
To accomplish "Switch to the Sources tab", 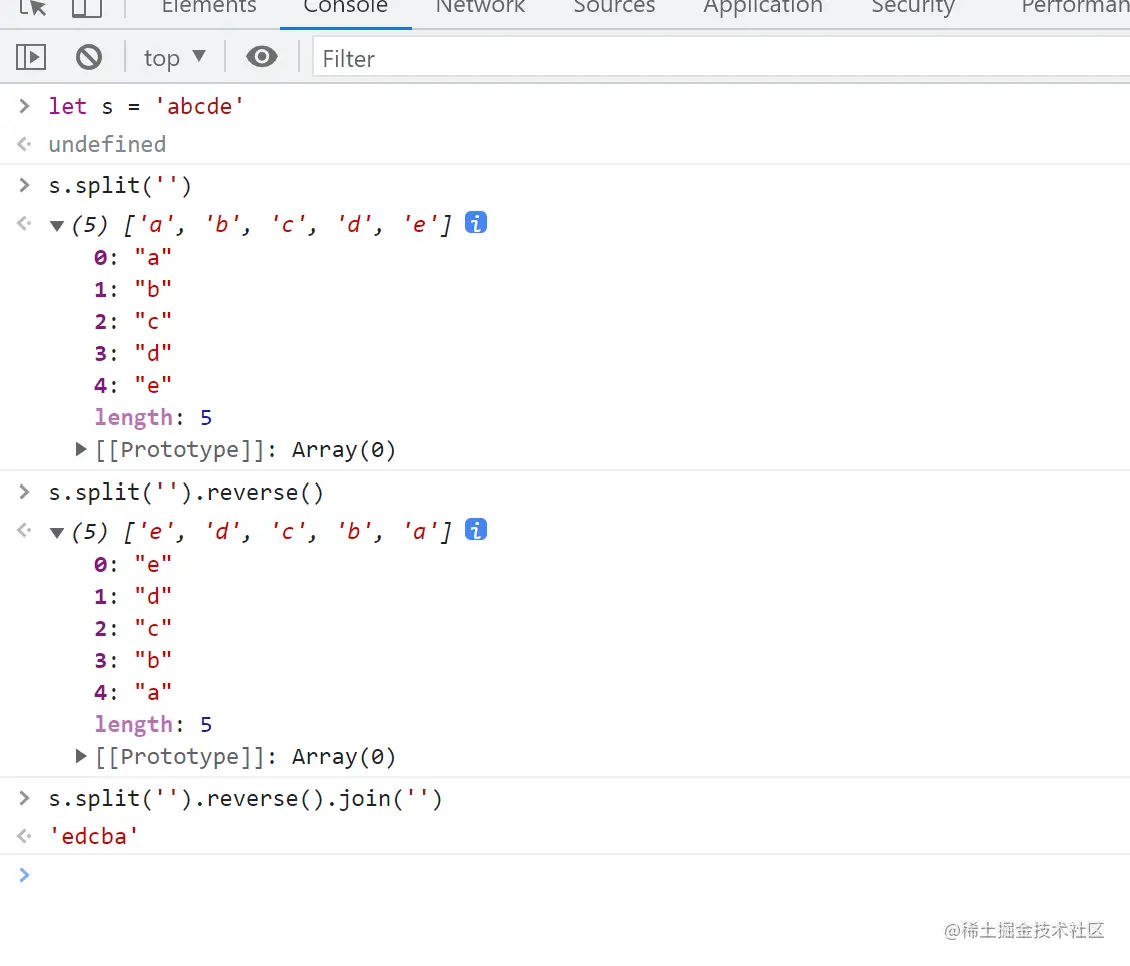I will tap(614, 7).
